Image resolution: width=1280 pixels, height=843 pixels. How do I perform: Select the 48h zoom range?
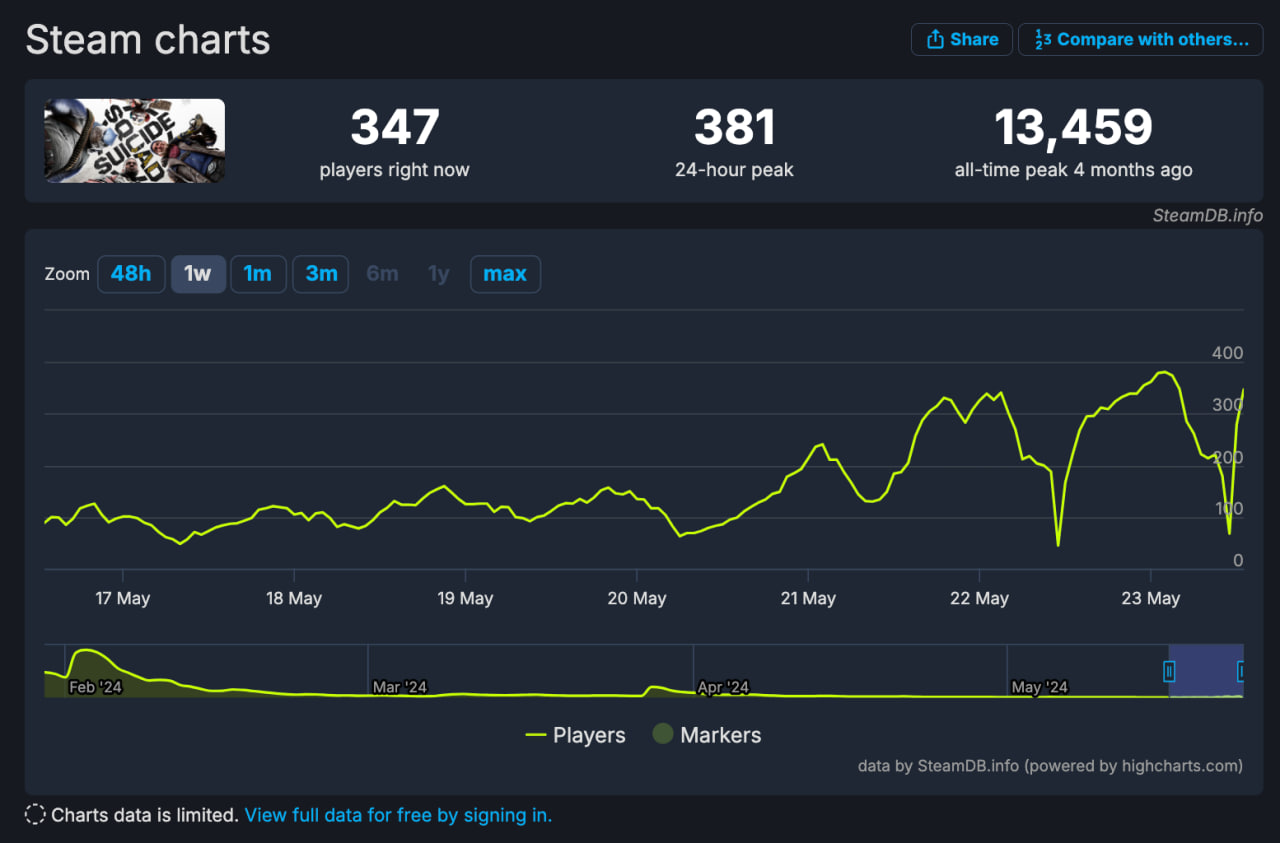click(131, 274)
